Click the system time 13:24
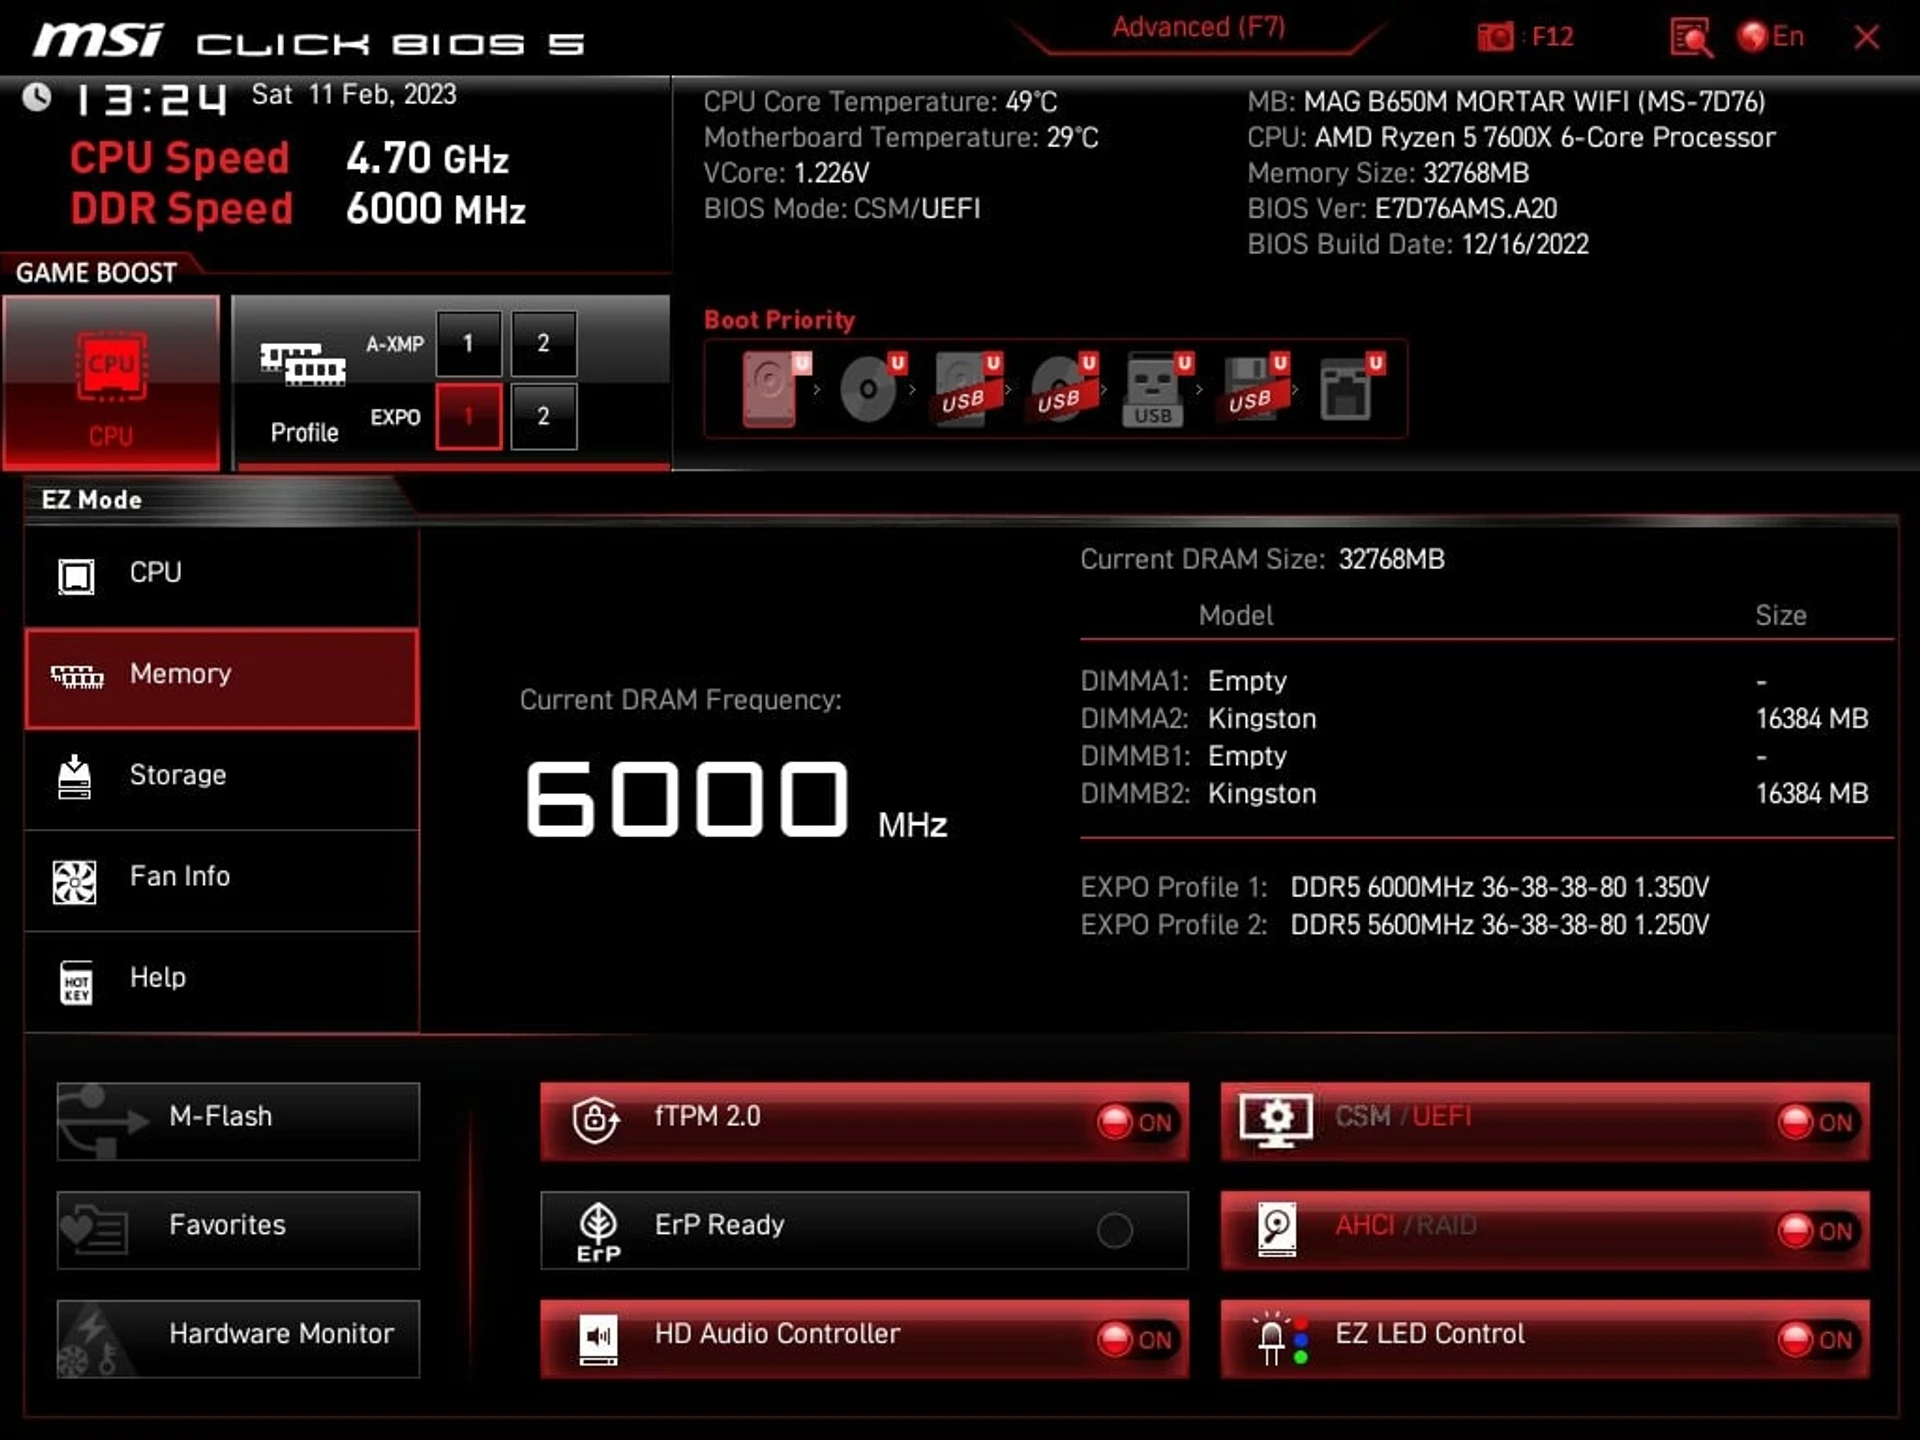 tap(151, 98)
